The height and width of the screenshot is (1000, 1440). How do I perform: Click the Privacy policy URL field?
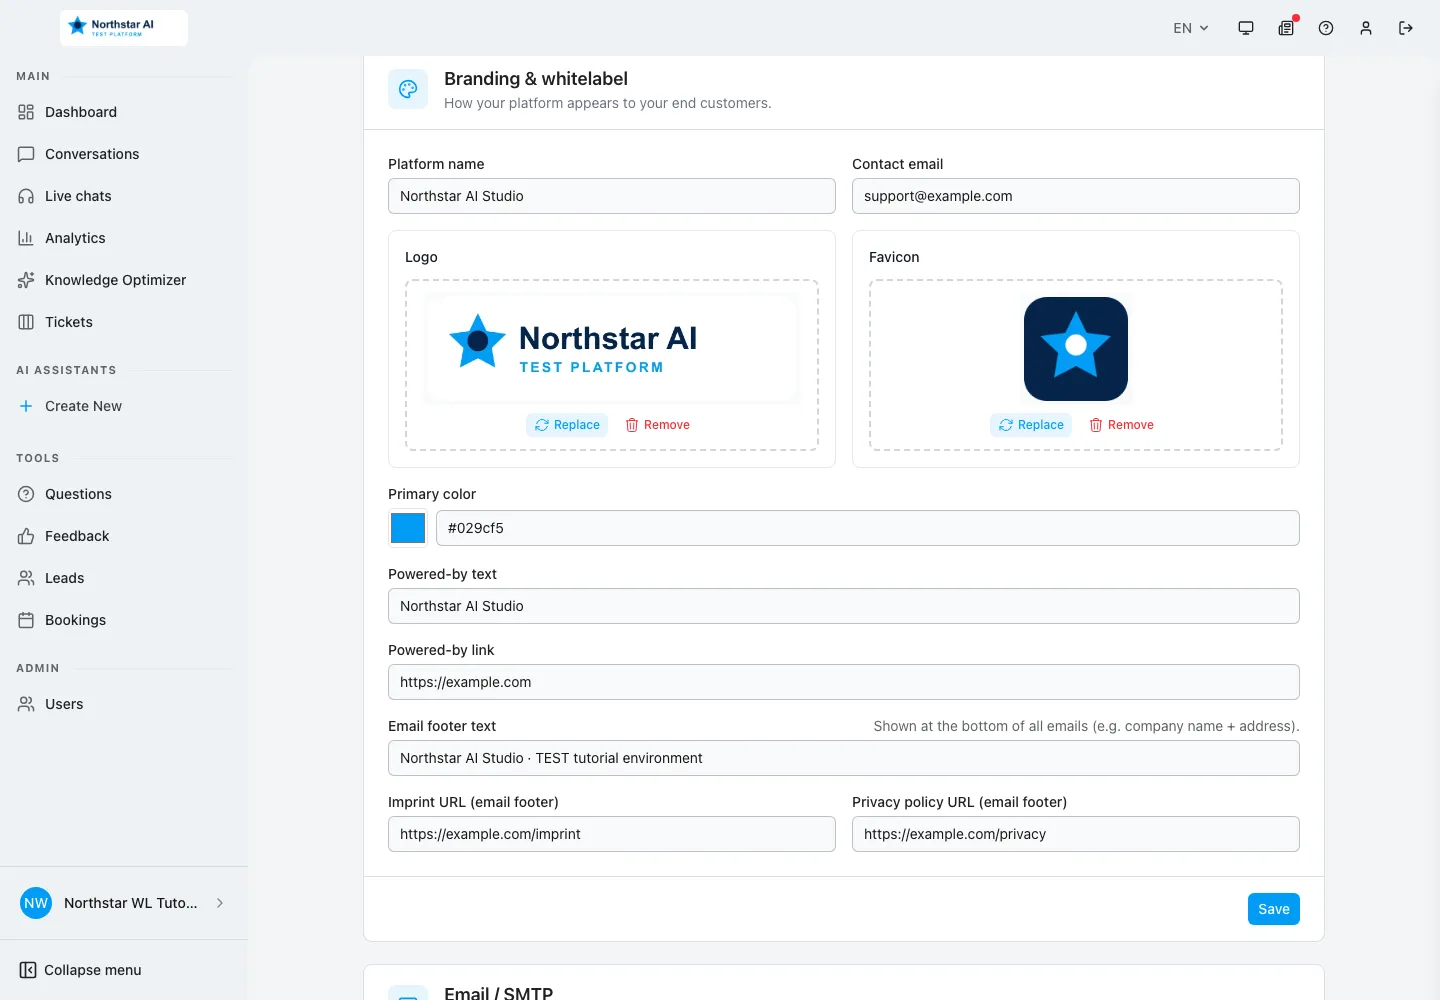coord(1076,834)
